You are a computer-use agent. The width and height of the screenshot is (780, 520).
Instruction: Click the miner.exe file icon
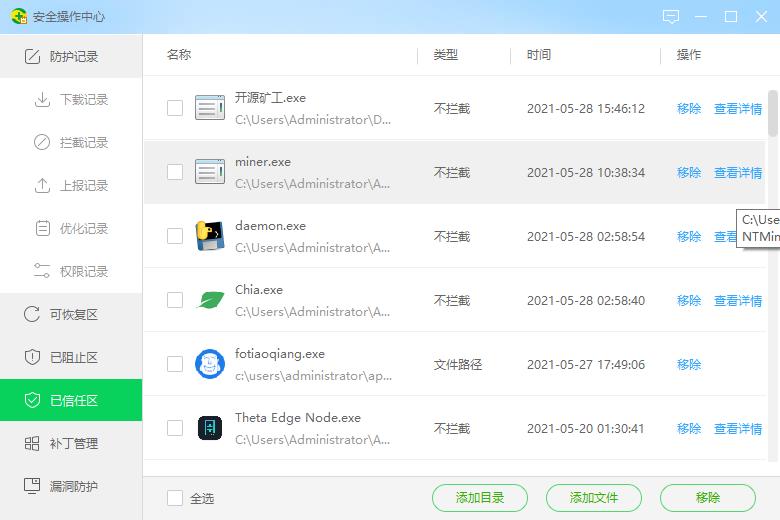coord(210,172)
